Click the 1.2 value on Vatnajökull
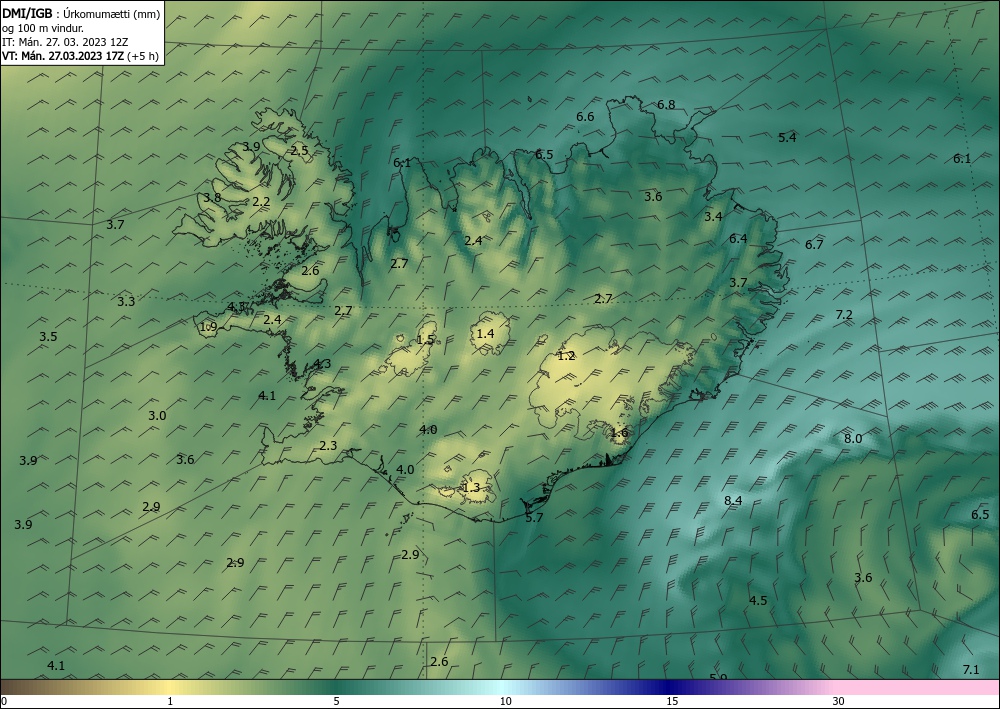This screenshot has height=709, width=1000. point(566,356)
